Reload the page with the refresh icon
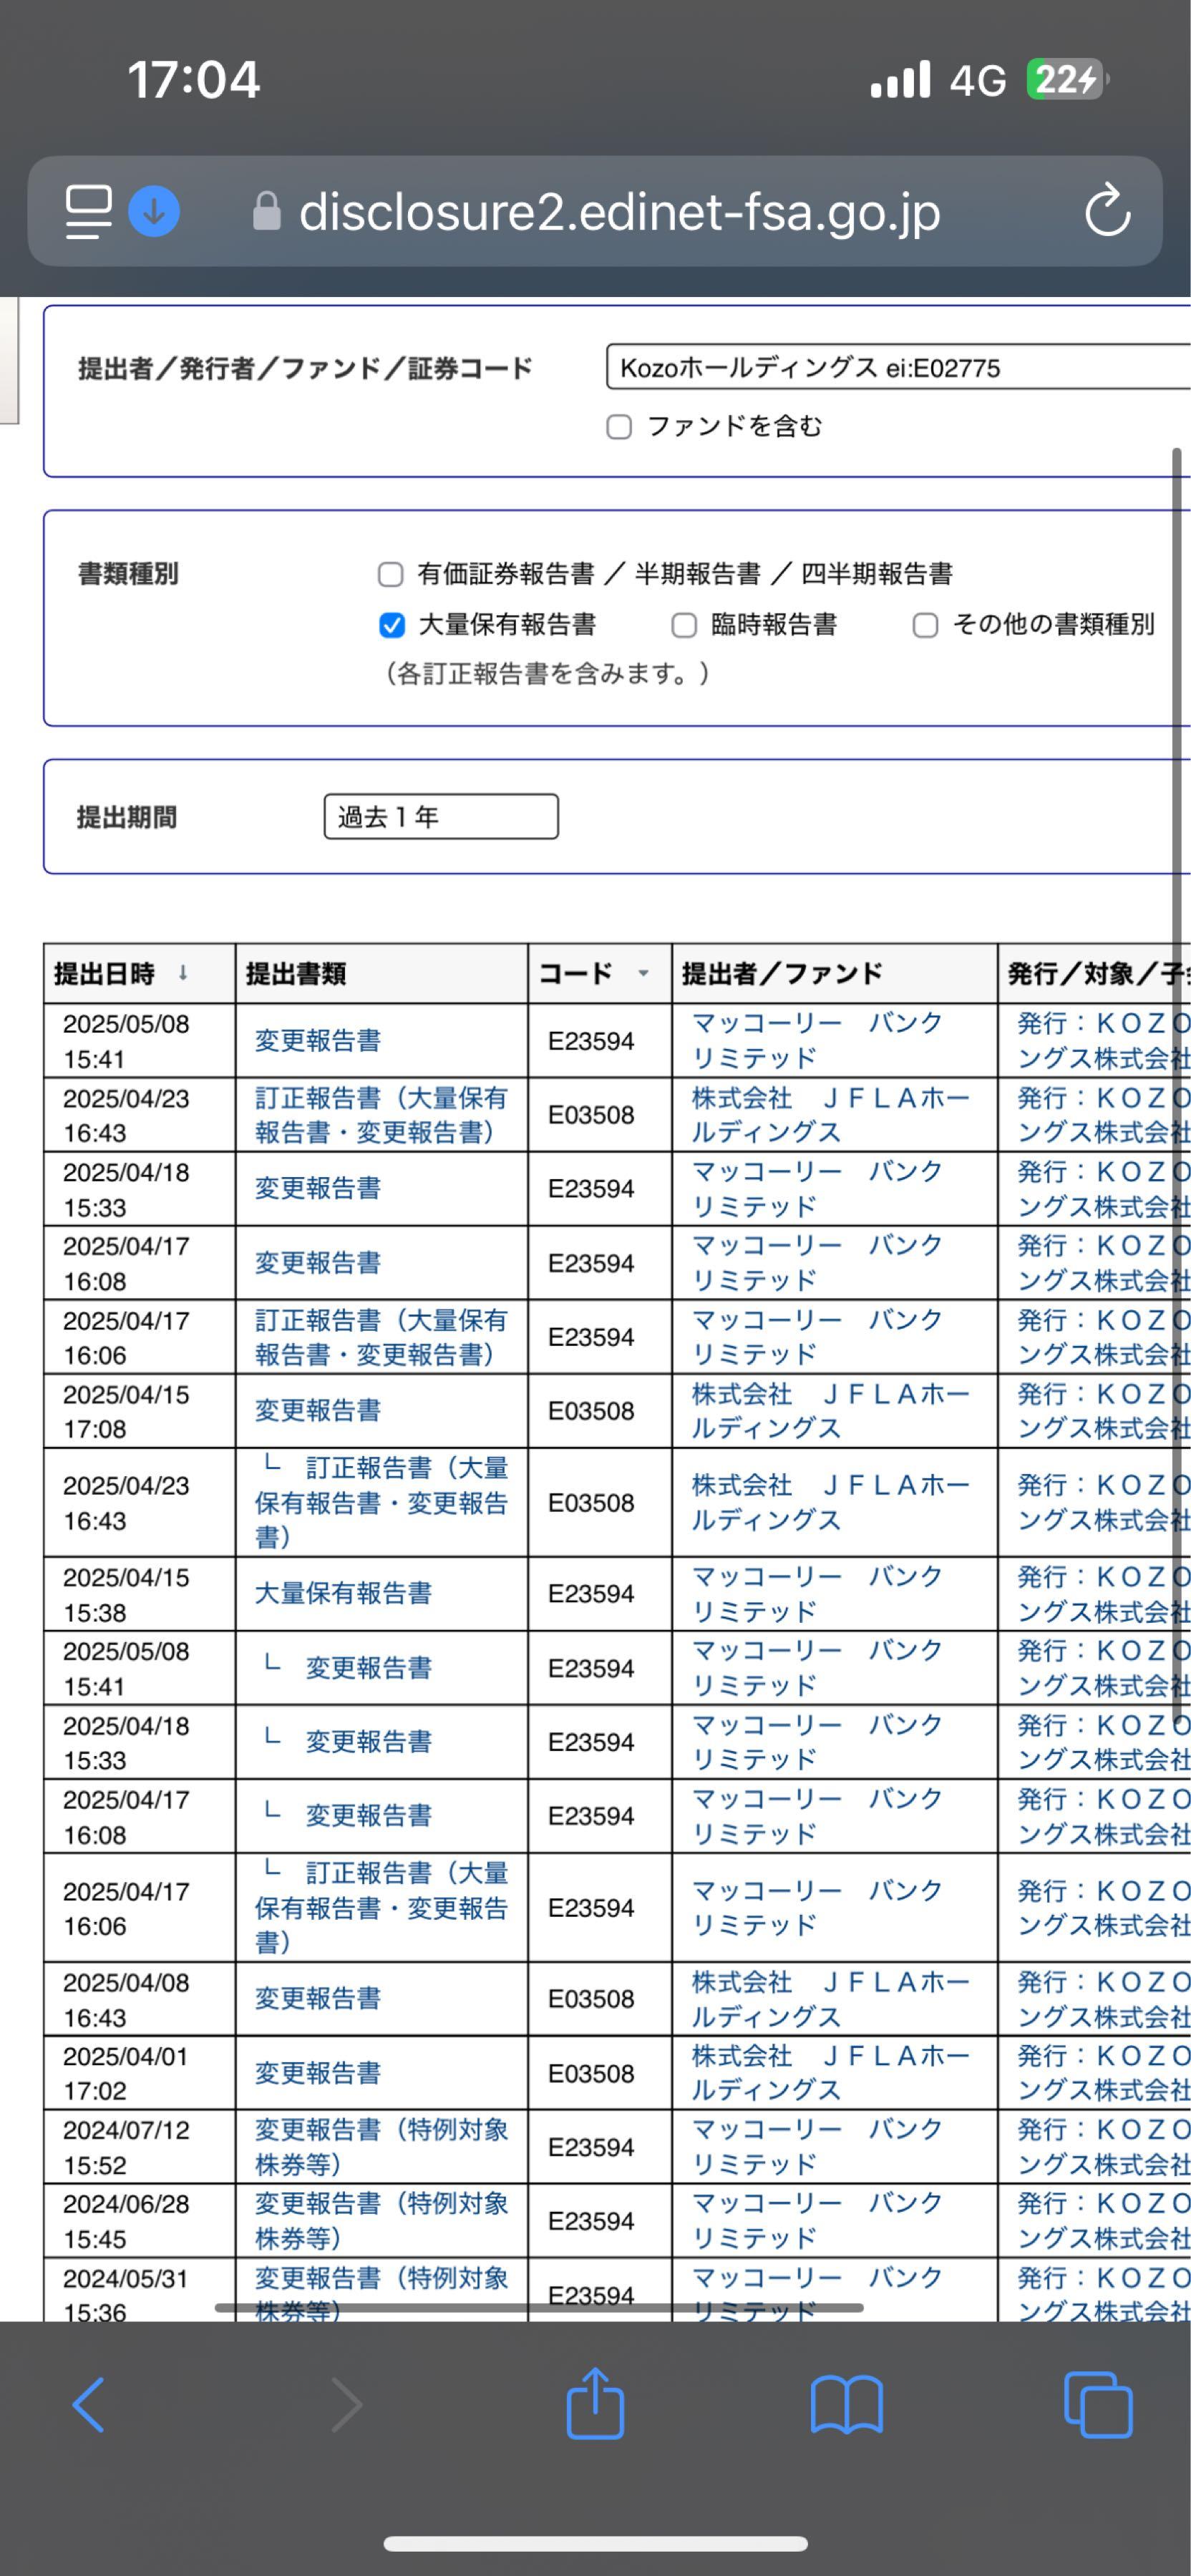1191x2576 pixels. [1108, 210]
